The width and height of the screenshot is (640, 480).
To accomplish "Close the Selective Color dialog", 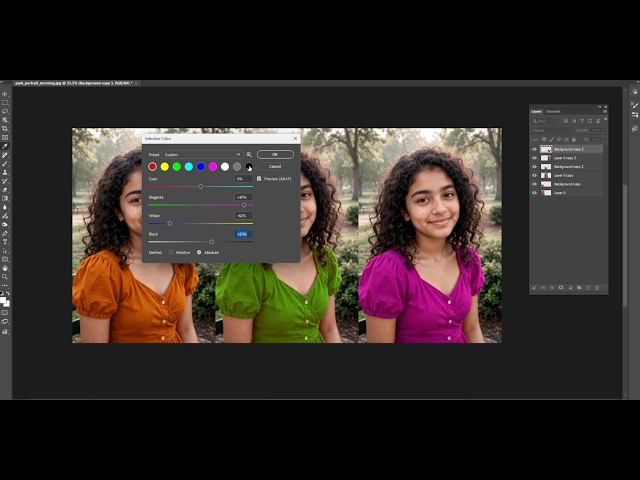I will coord(296,139).
